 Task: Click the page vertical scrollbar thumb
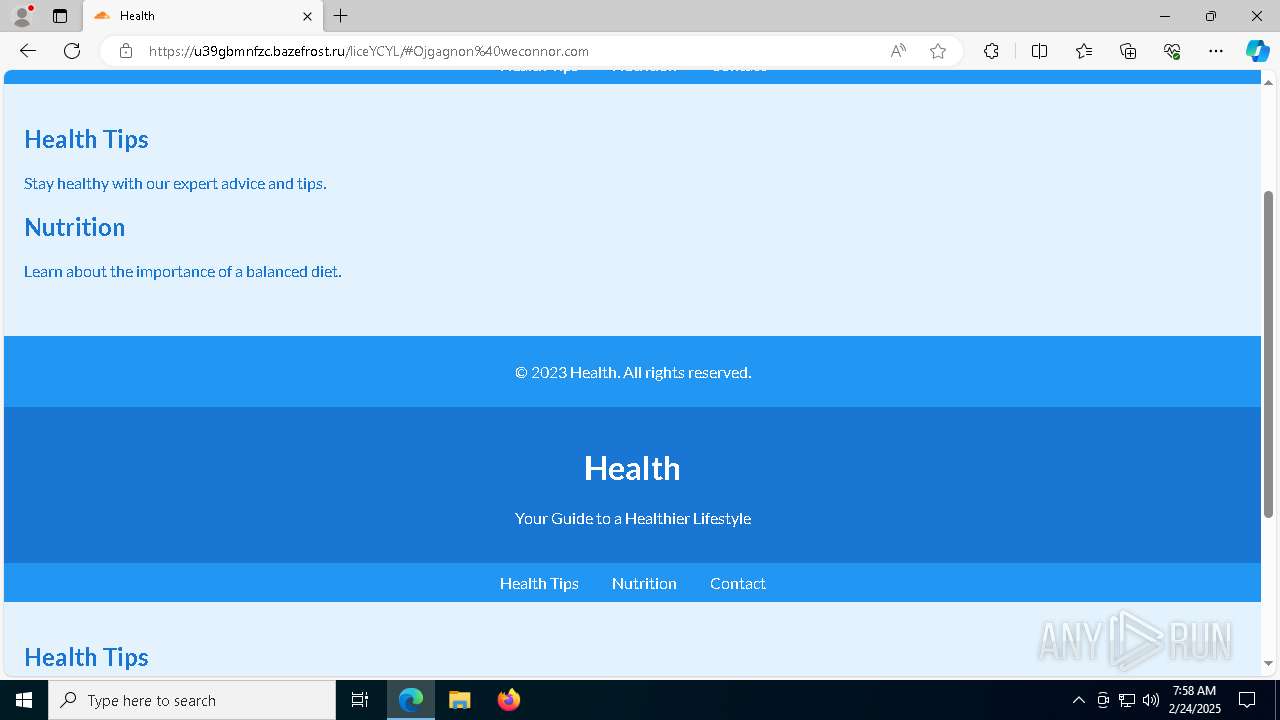click(1269, 354)
